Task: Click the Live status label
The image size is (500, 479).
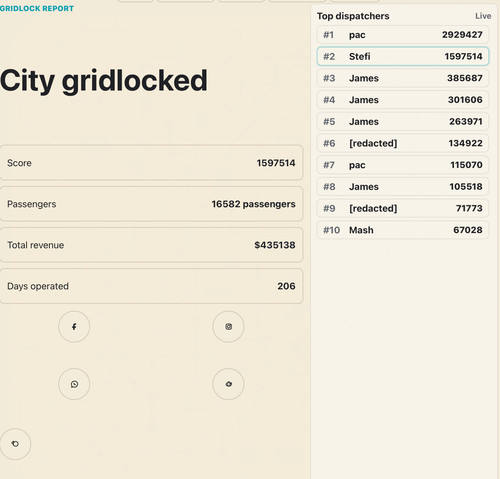Action: tap(483, 16)
